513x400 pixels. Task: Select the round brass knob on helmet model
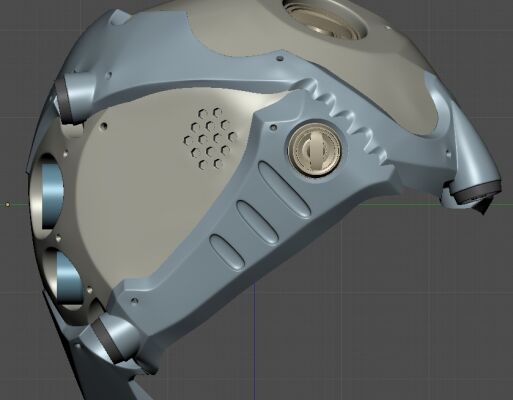(314, 150)
